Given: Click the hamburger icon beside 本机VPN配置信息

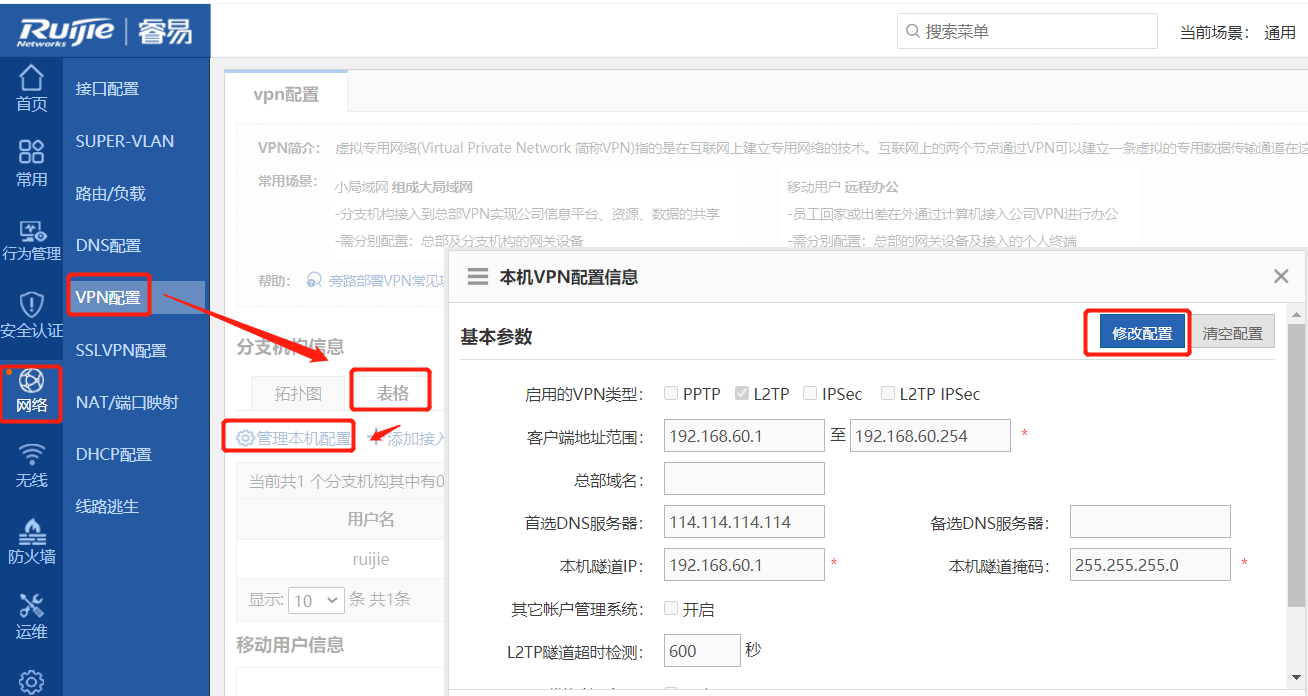Looking at the screenshot, I should point(478,277).
